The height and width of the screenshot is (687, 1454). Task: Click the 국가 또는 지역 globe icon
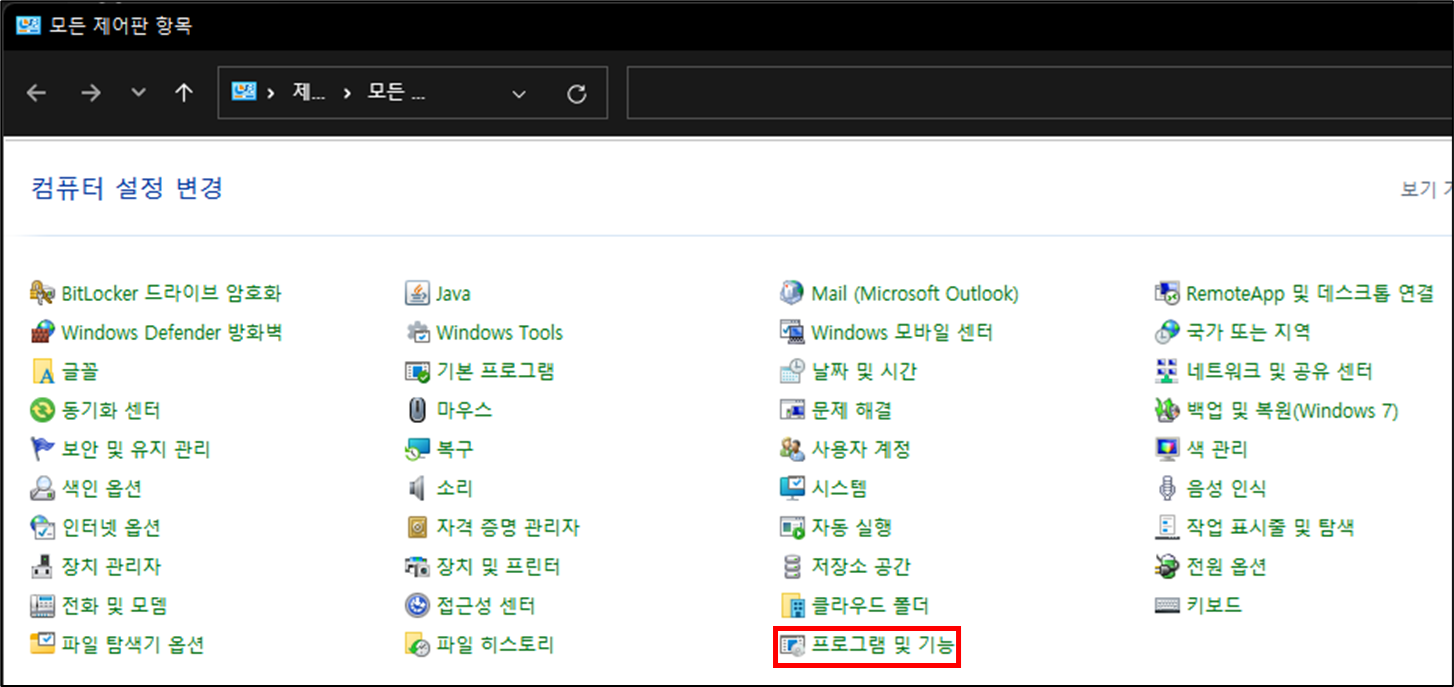point(1167,332)
